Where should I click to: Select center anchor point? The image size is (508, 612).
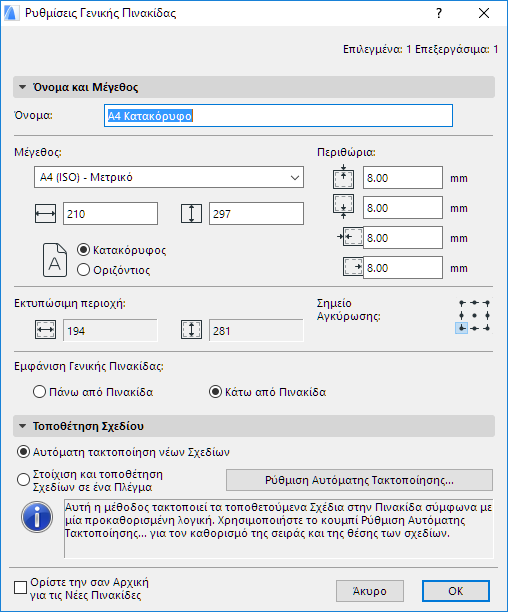[474, 315]
